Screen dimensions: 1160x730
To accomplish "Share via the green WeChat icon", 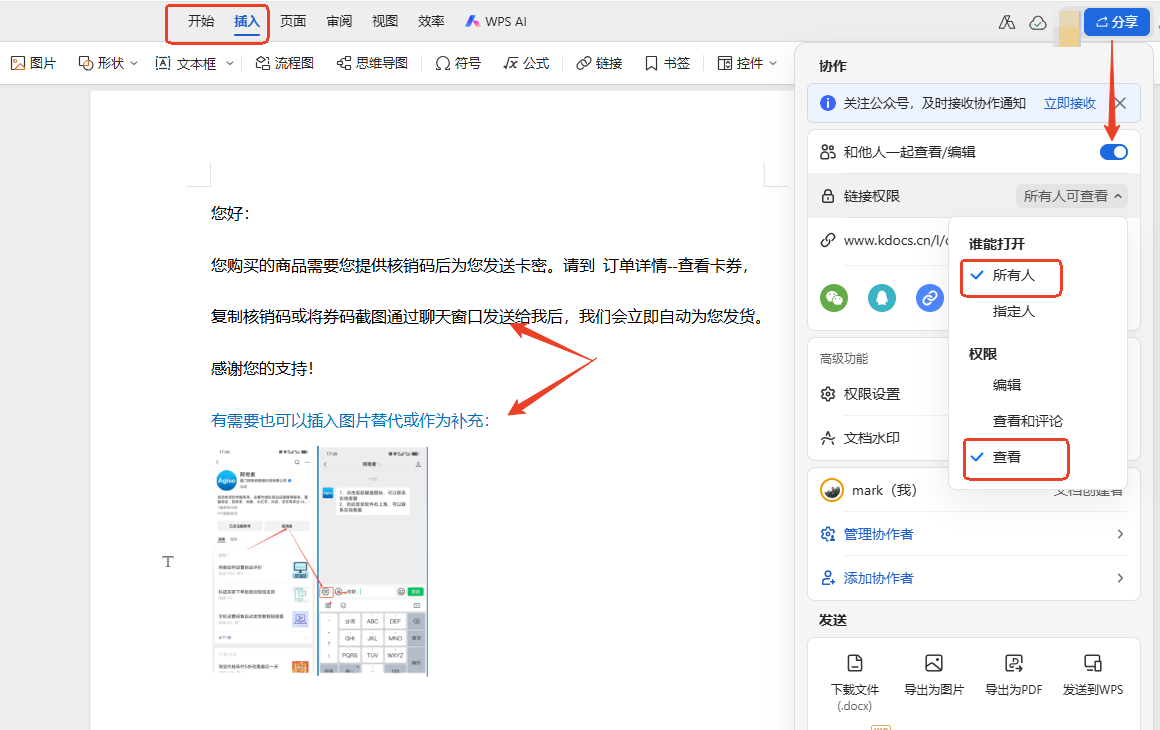I will (x=834, y=298).
